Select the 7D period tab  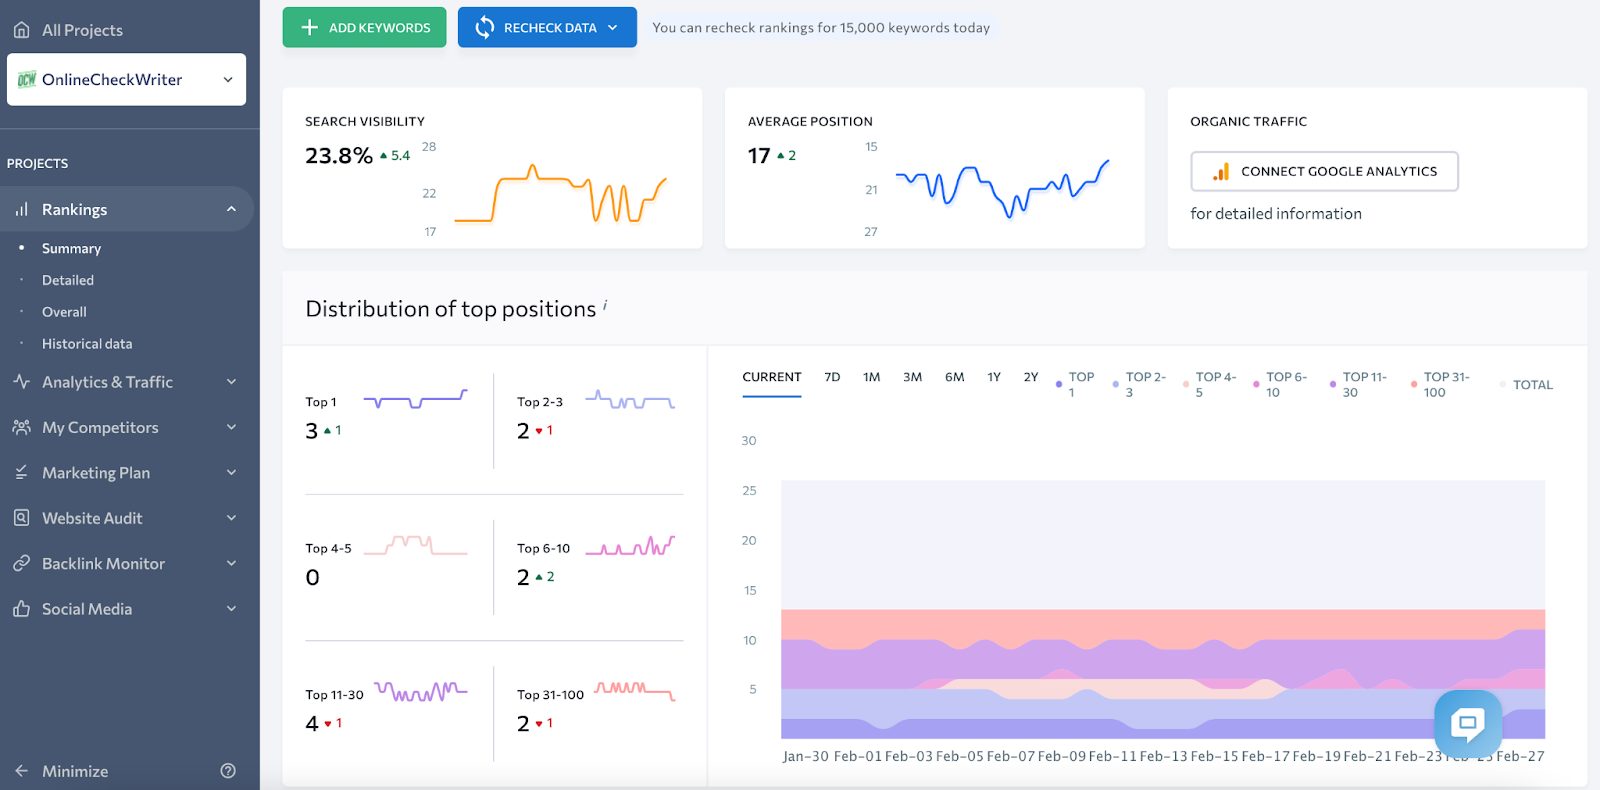coord(832,377)
